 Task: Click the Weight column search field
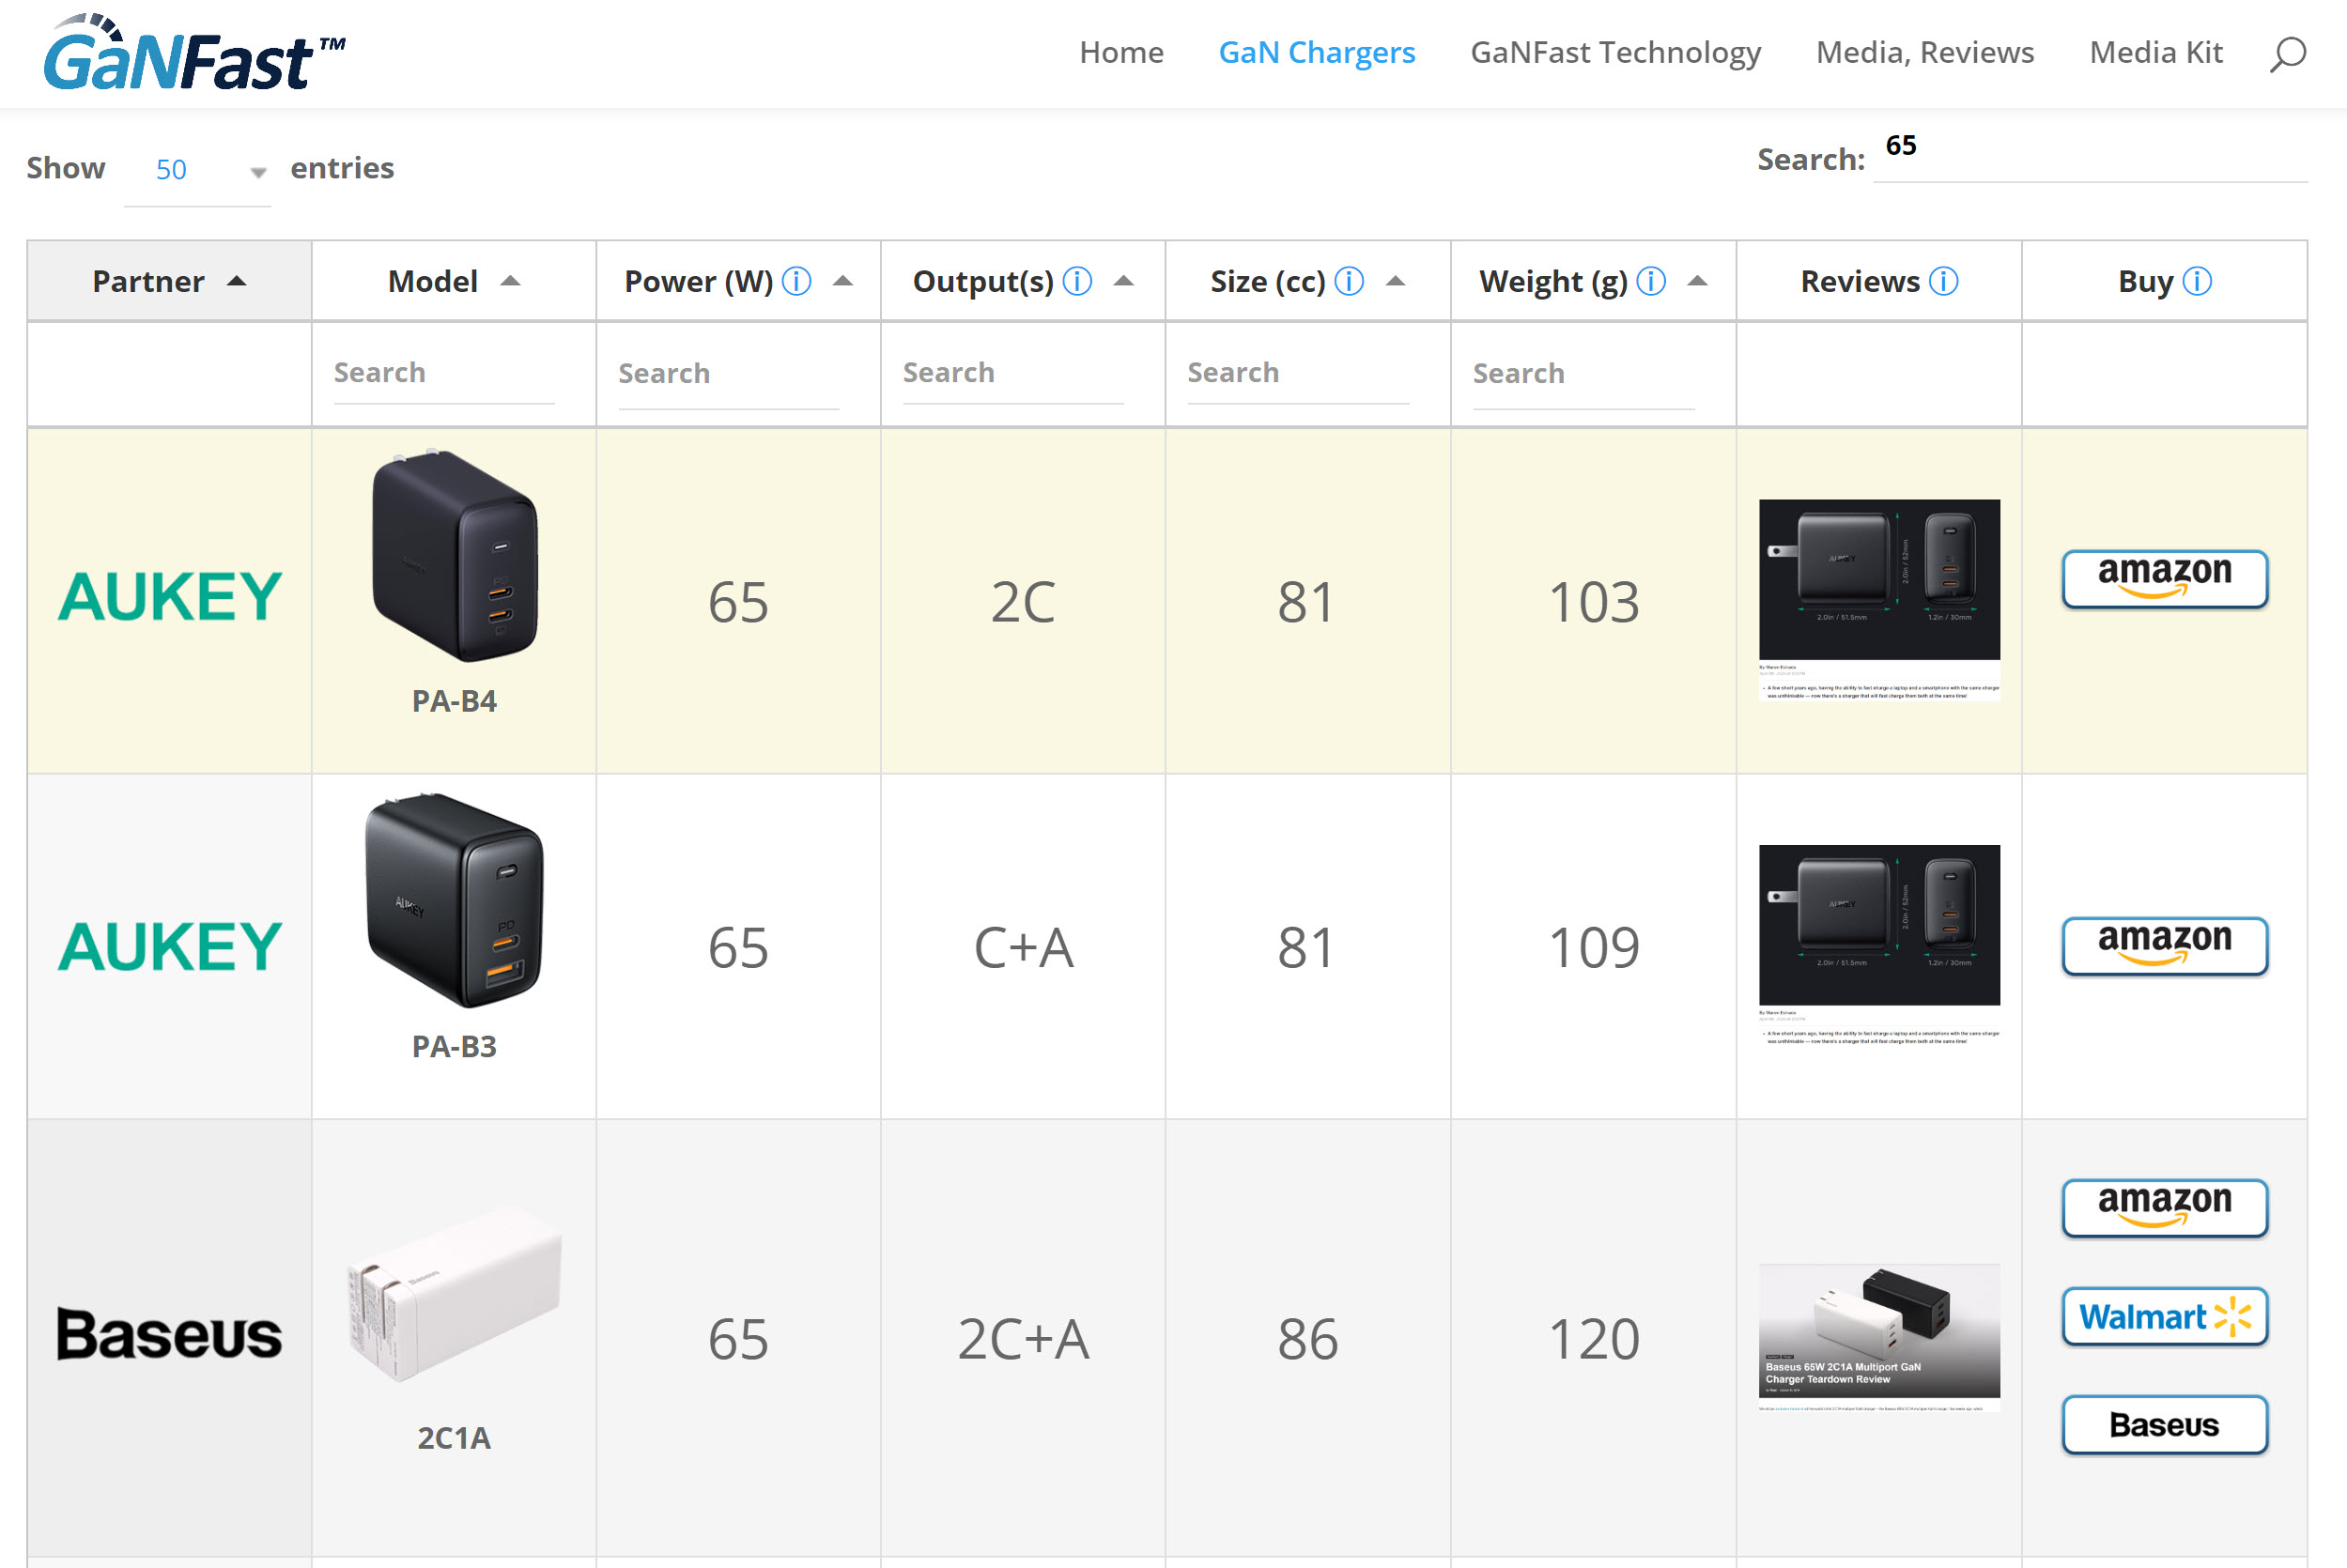(1583, 374)
